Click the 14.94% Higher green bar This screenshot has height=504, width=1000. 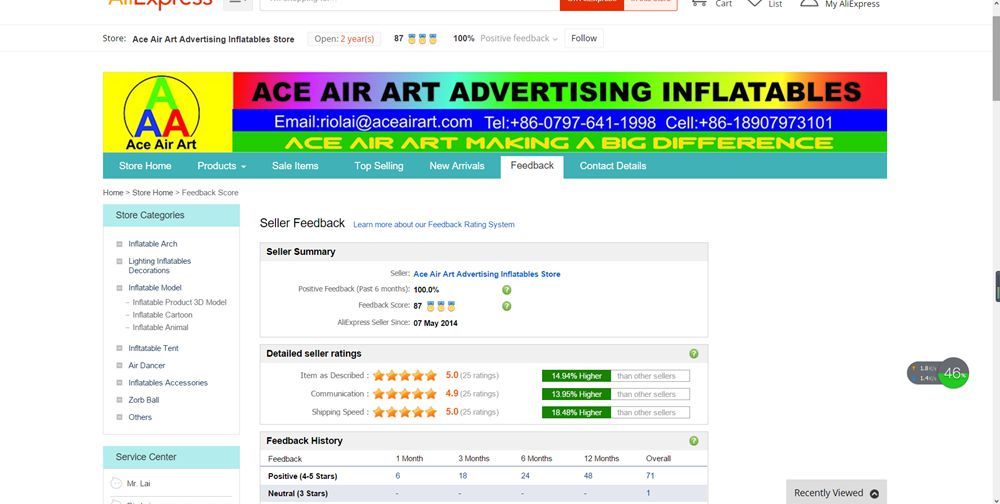577,376
